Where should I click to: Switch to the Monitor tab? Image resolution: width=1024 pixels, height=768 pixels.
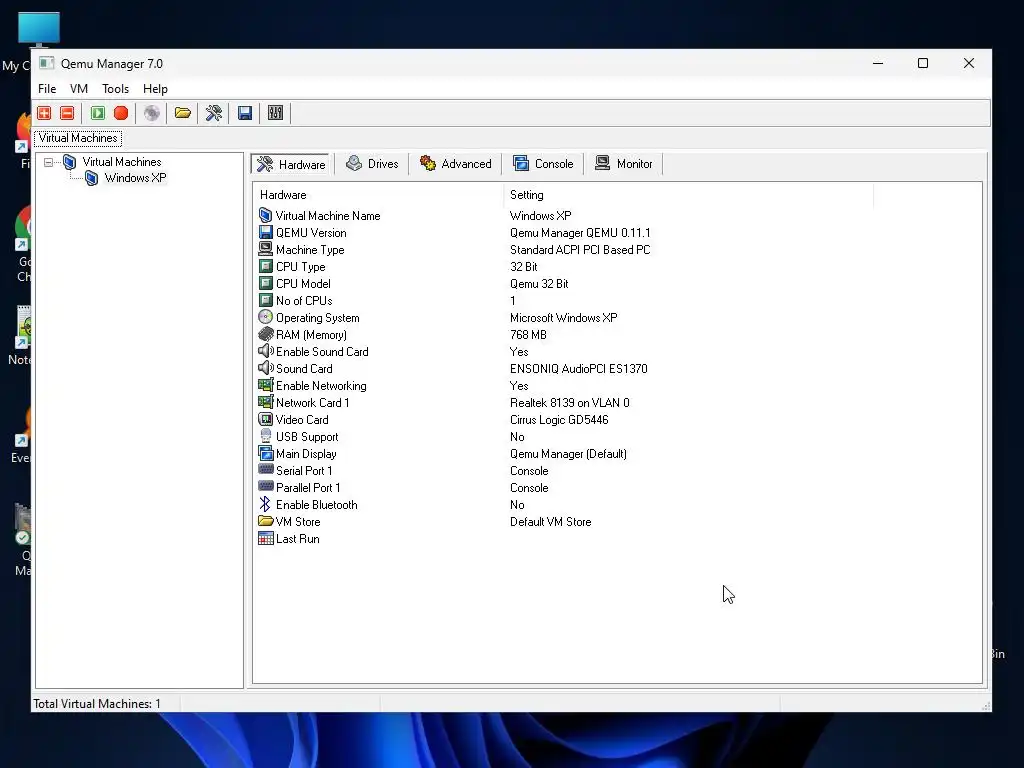click(x=624, y=164)
